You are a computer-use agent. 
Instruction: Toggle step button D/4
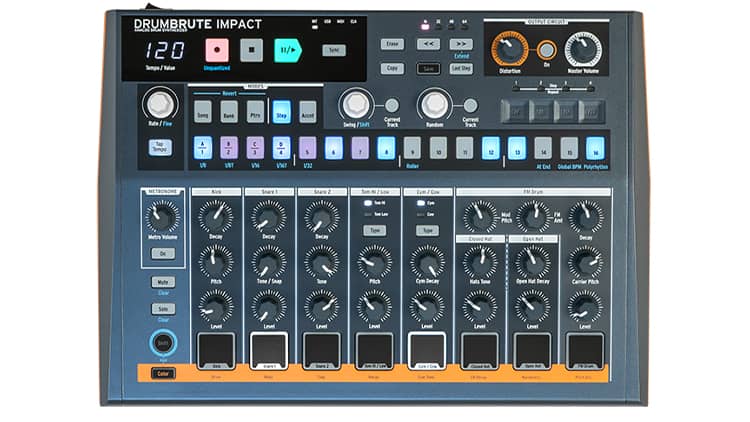point(281,148)
